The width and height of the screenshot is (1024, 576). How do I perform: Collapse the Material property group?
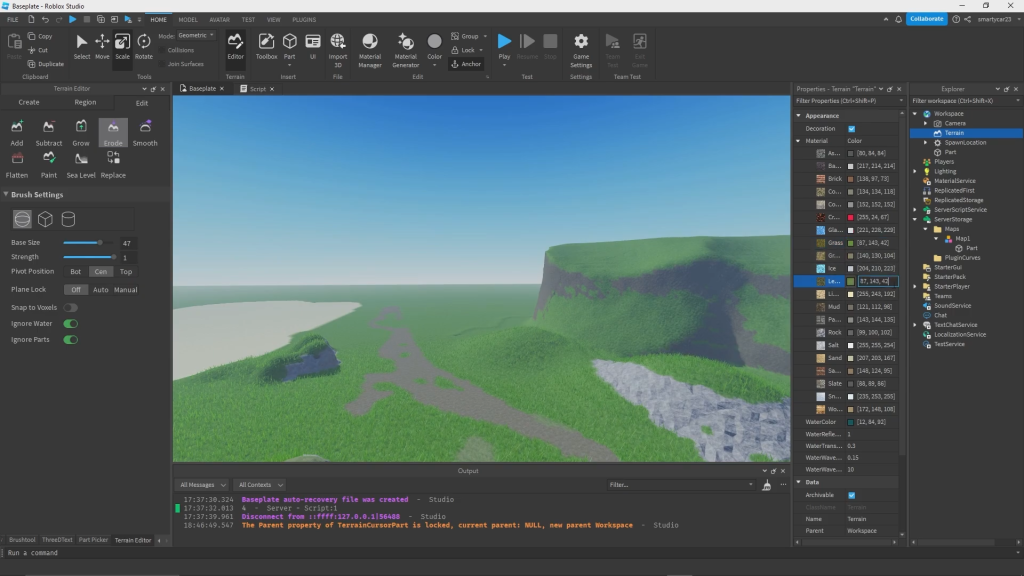[799, 141]
